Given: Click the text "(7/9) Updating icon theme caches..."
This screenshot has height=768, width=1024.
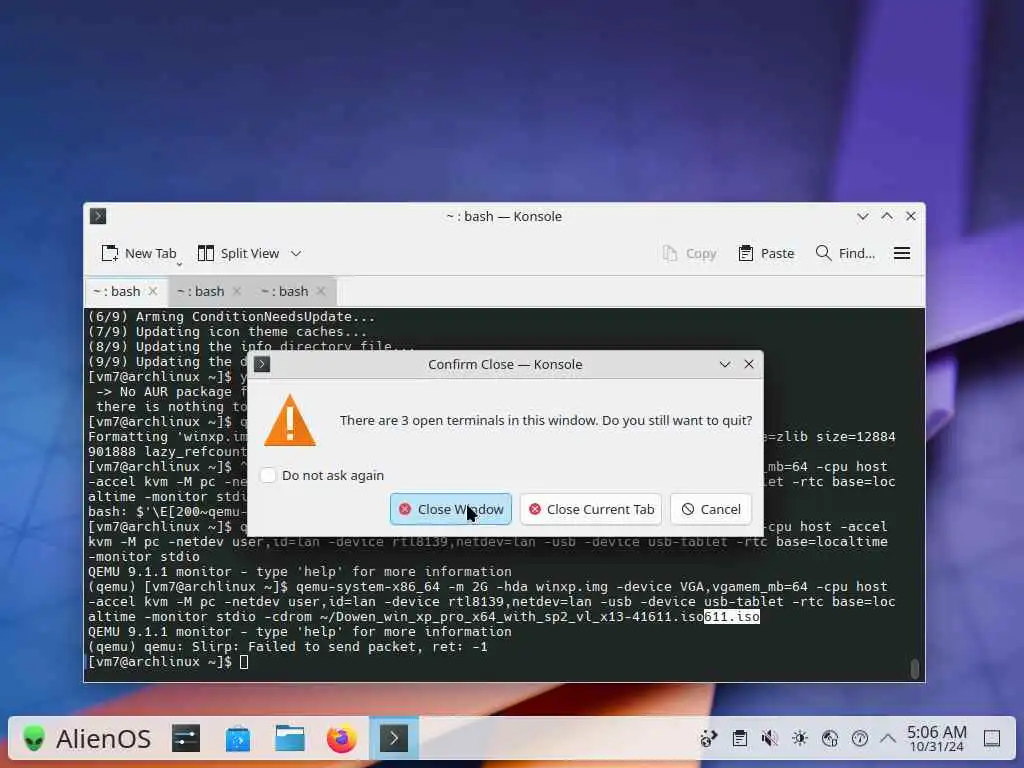Looking at the screenshot, I should coord(228,332).
